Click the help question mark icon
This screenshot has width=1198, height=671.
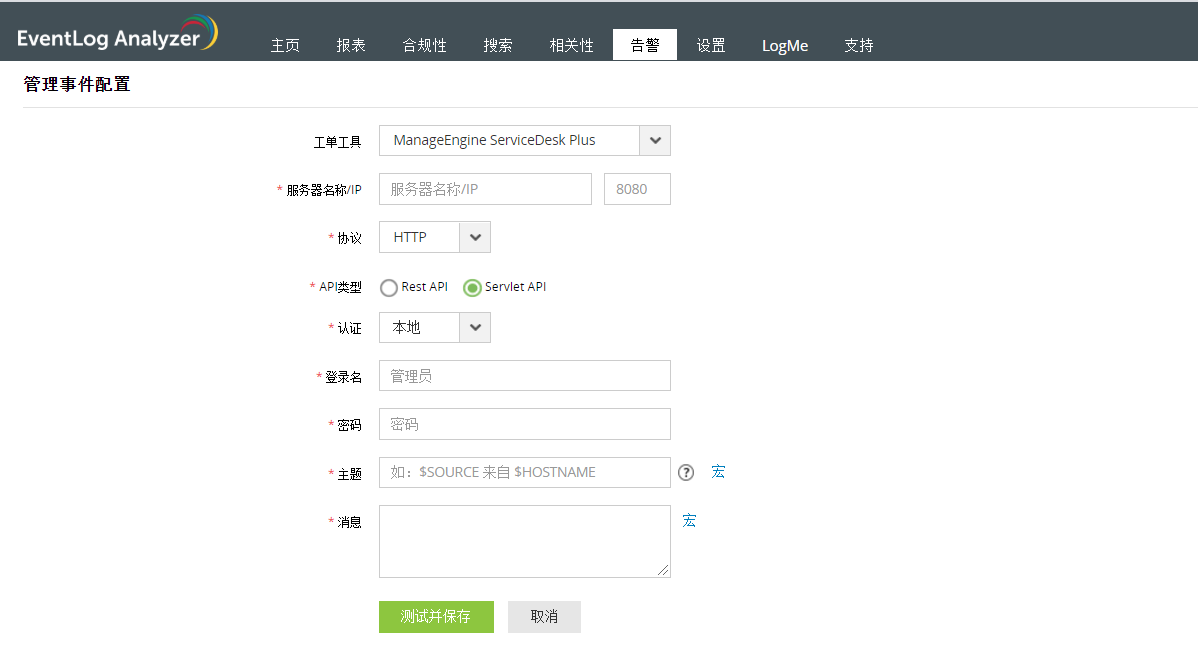pos(686,473)
